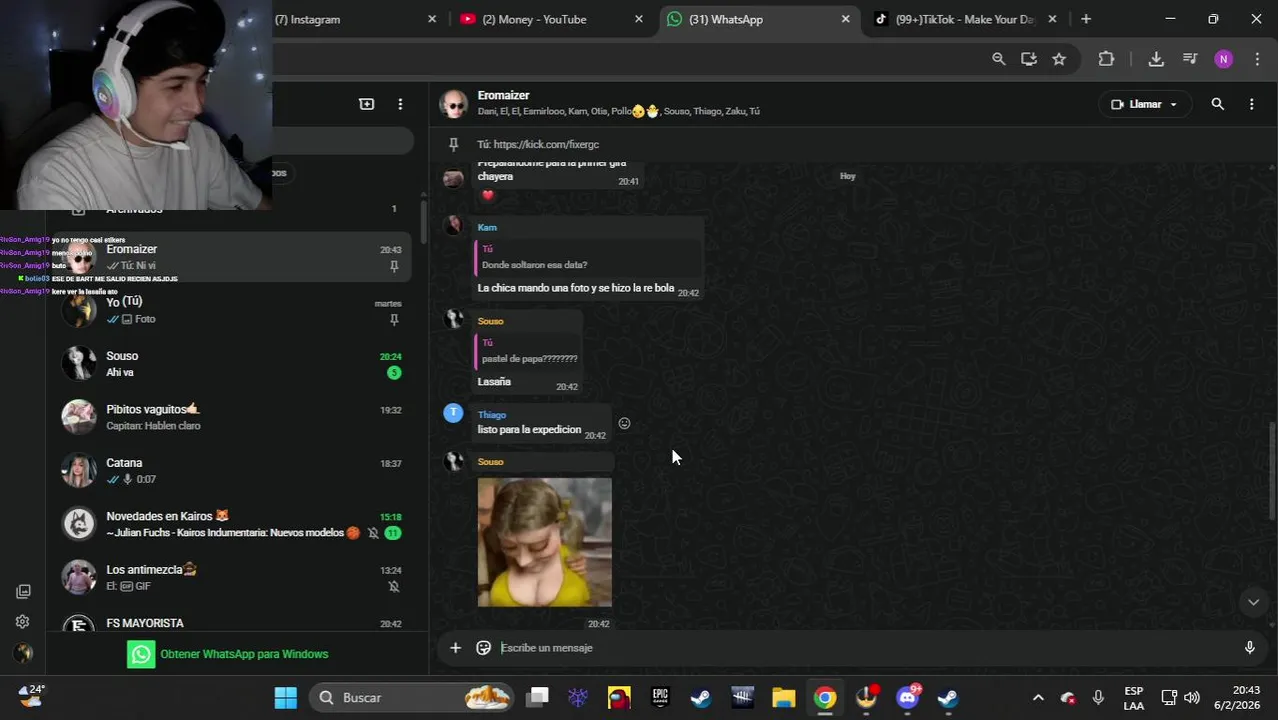Open WhatsApp settings gear
This screenshot has width=1278, height=720.
pyautogui.click(x=23, y=621)
